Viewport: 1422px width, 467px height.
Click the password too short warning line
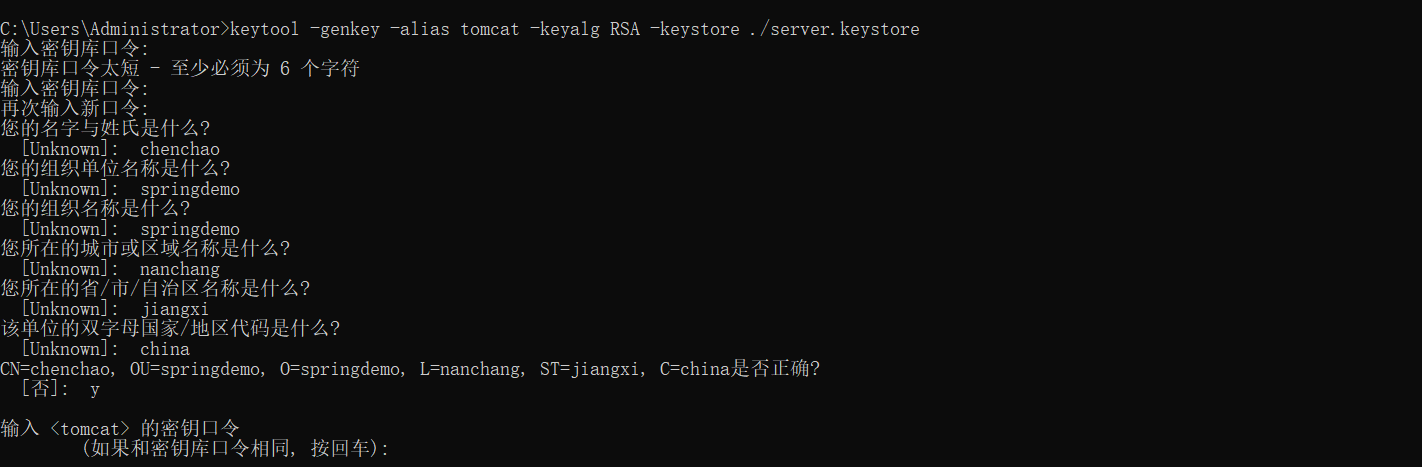[180, 69]
